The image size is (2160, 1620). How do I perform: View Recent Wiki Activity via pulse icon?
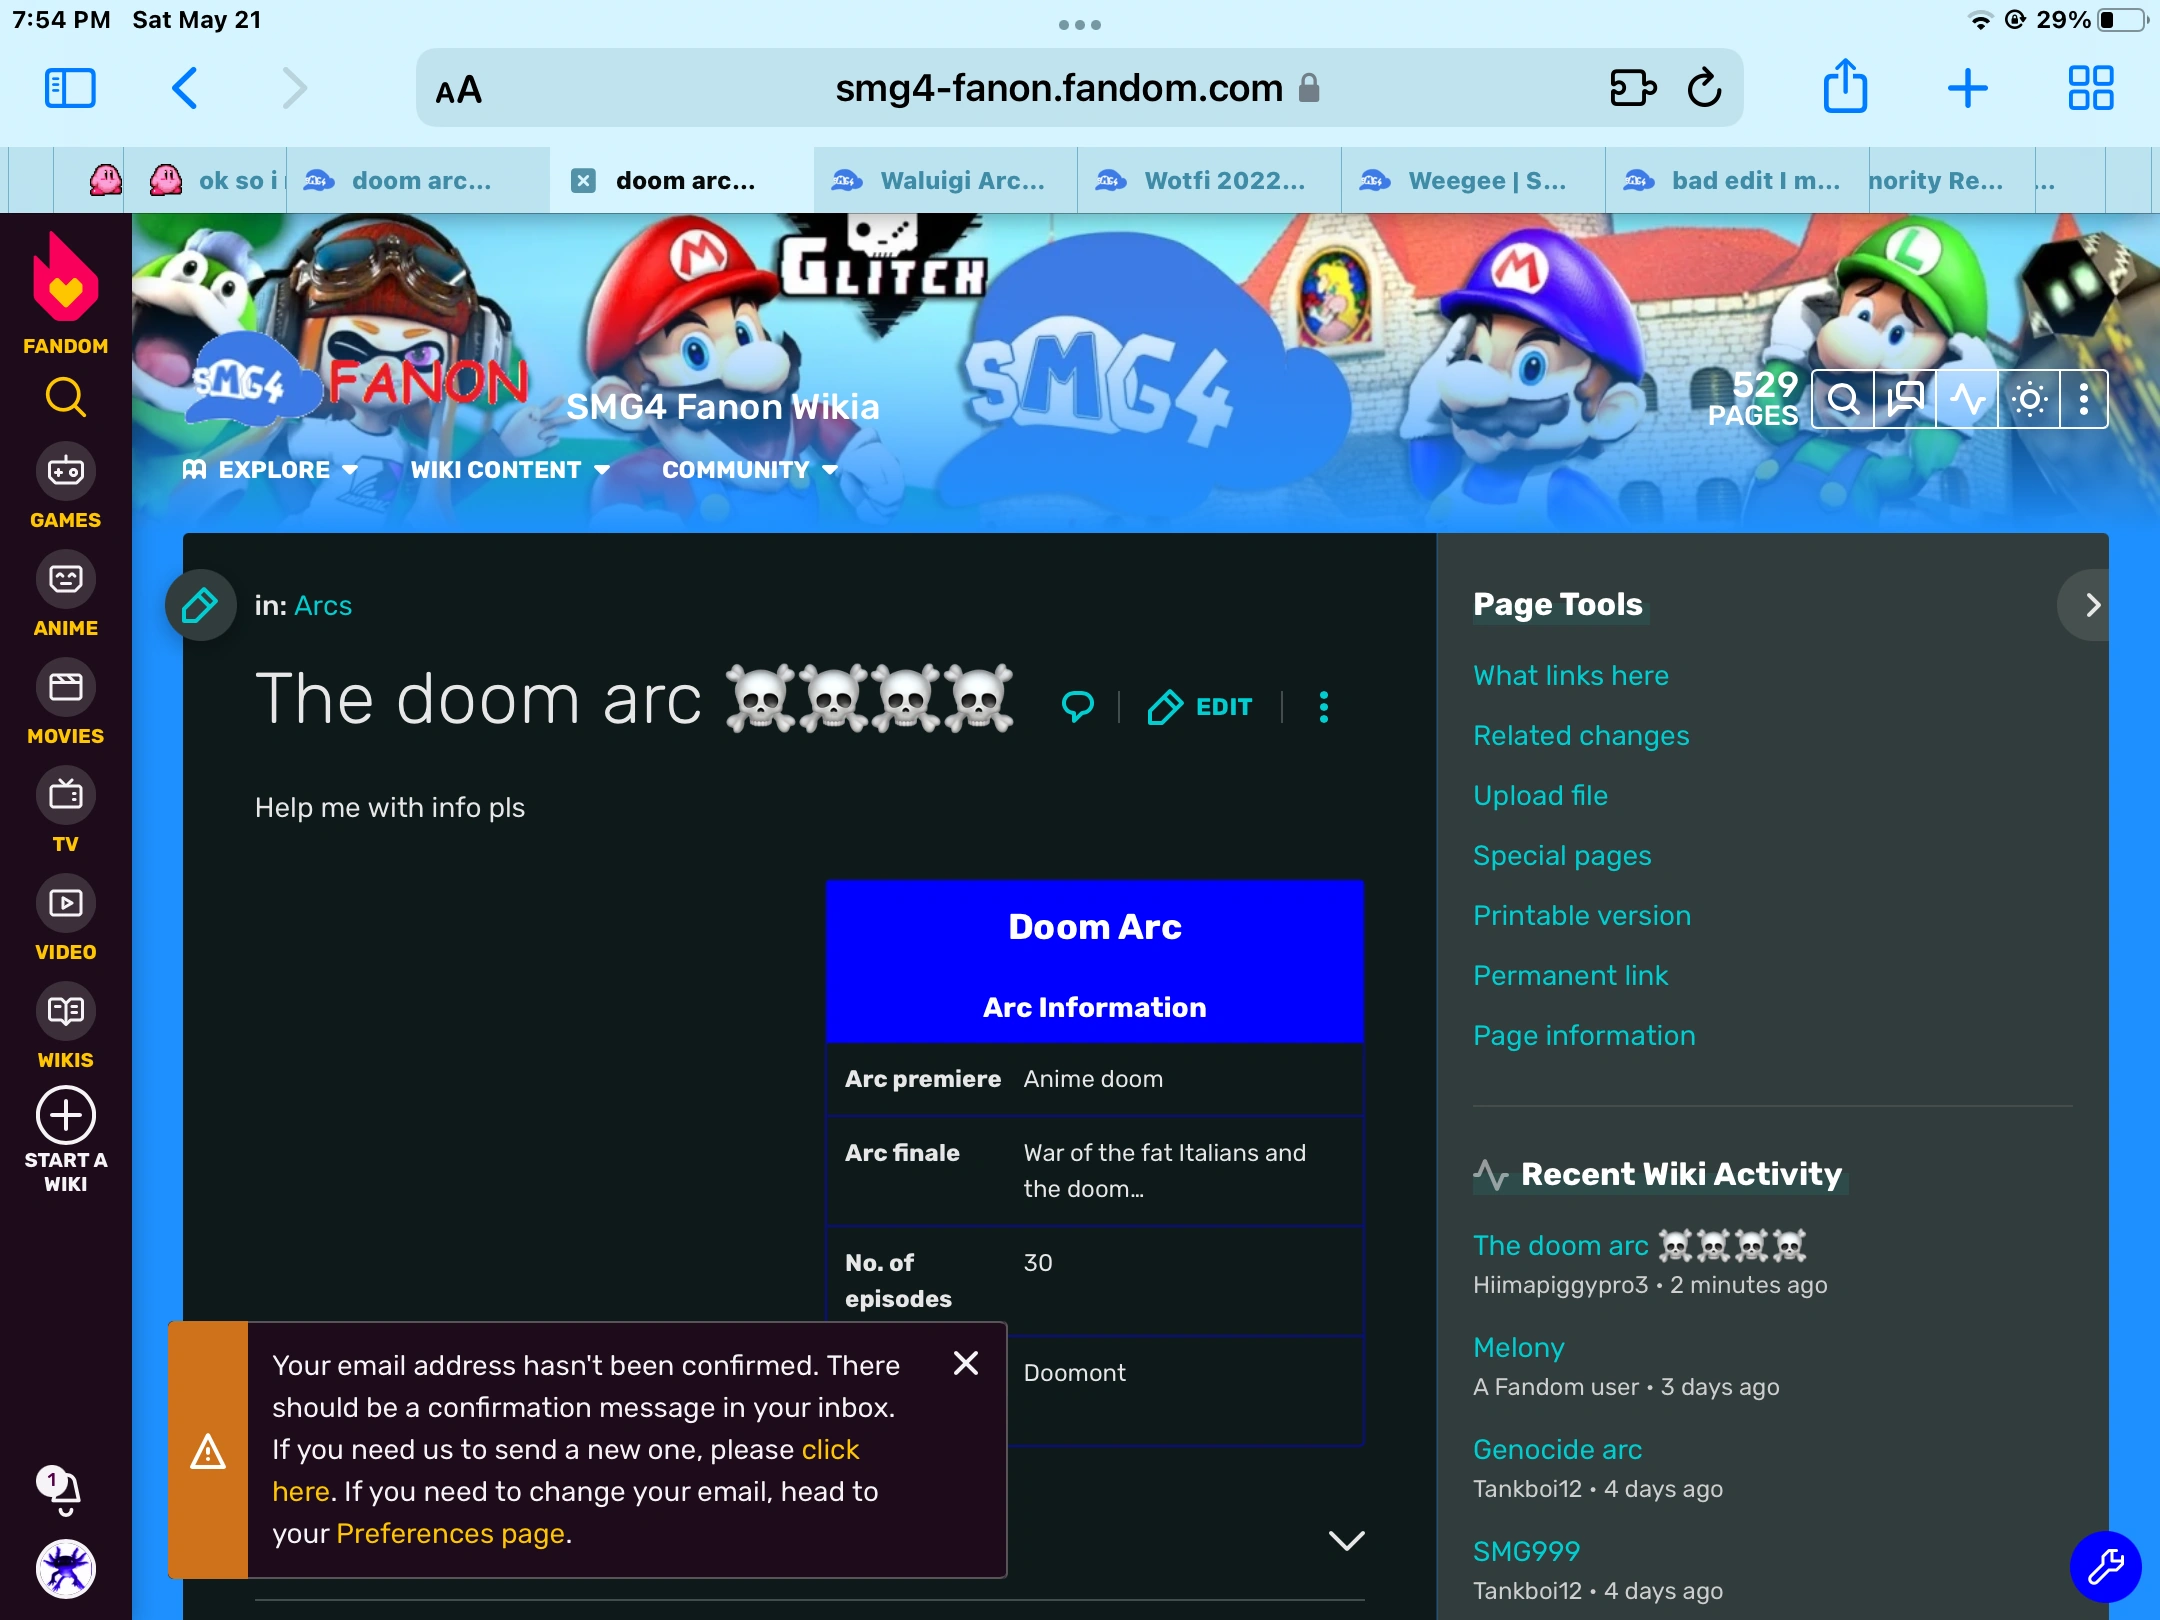[1966, 398]
